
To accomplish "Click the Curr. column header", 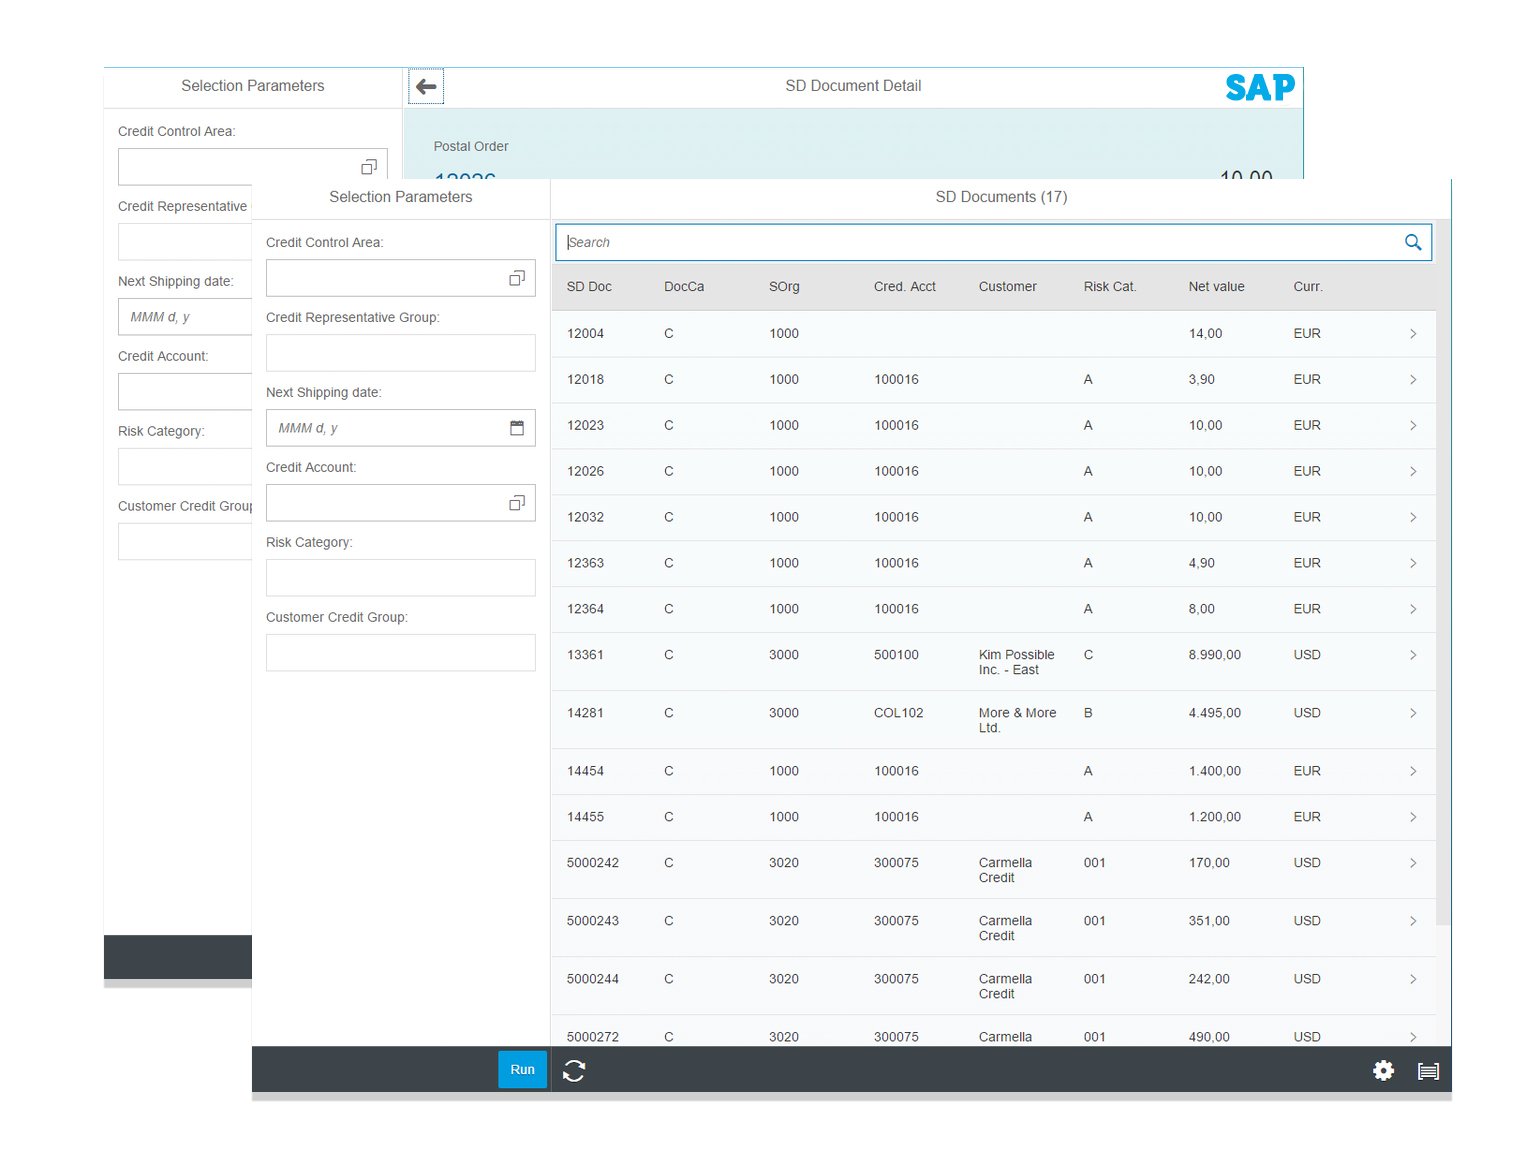I will click(1308, 287).
